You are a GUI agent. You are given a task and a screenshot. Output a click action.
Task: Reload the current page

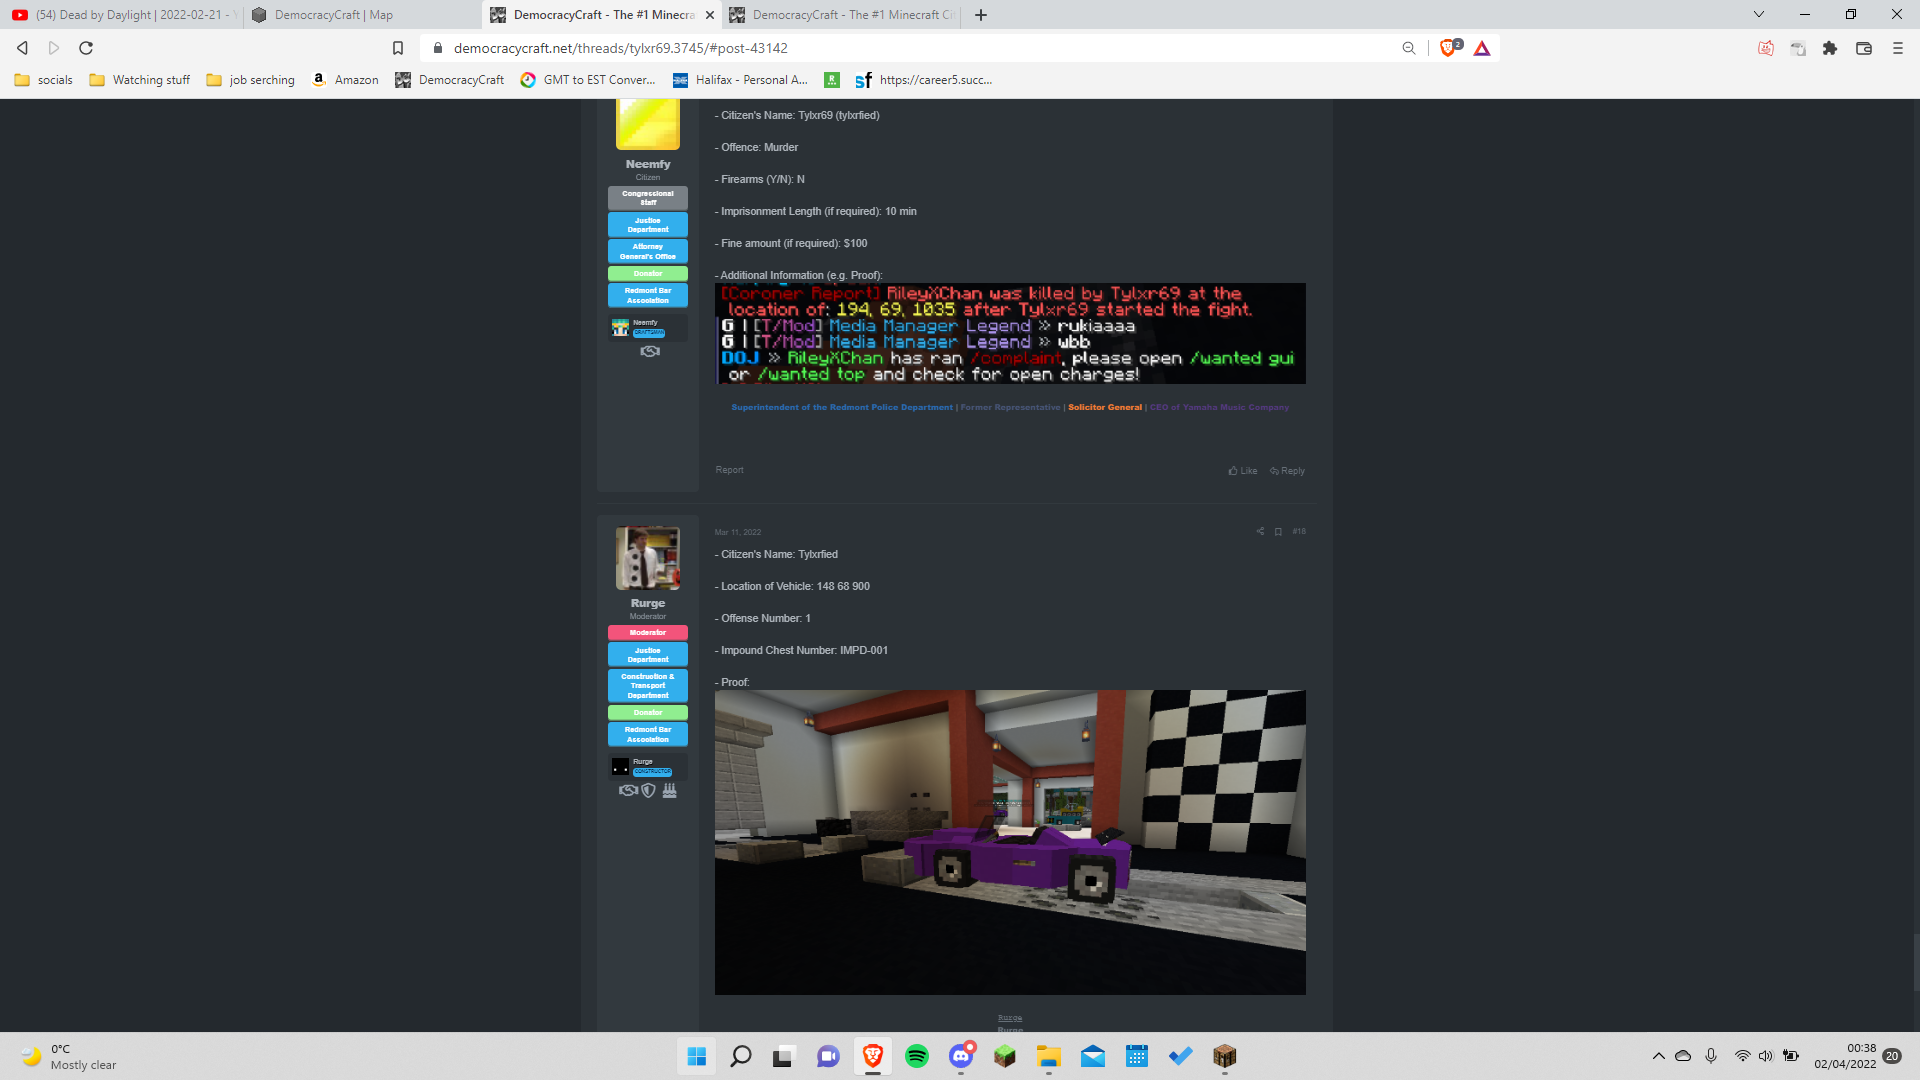point(86,48)
